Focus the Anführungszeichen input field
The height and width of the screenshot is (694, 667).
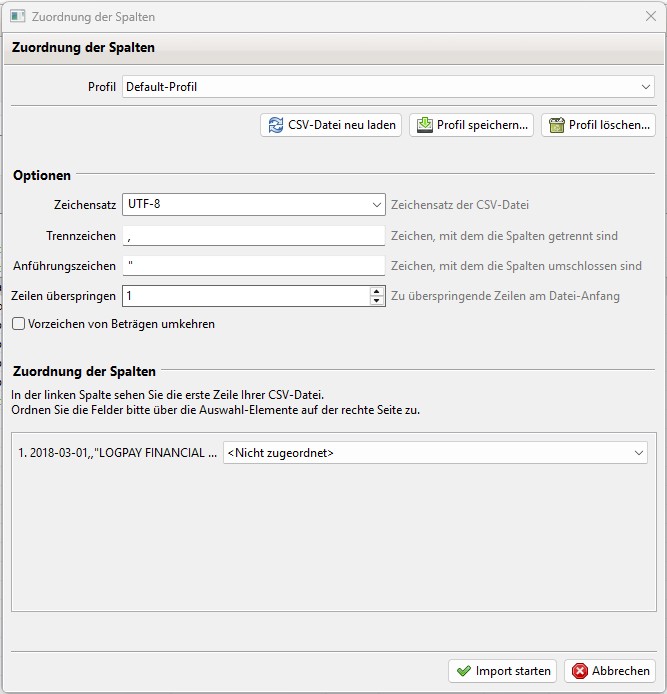pos(254,266)
